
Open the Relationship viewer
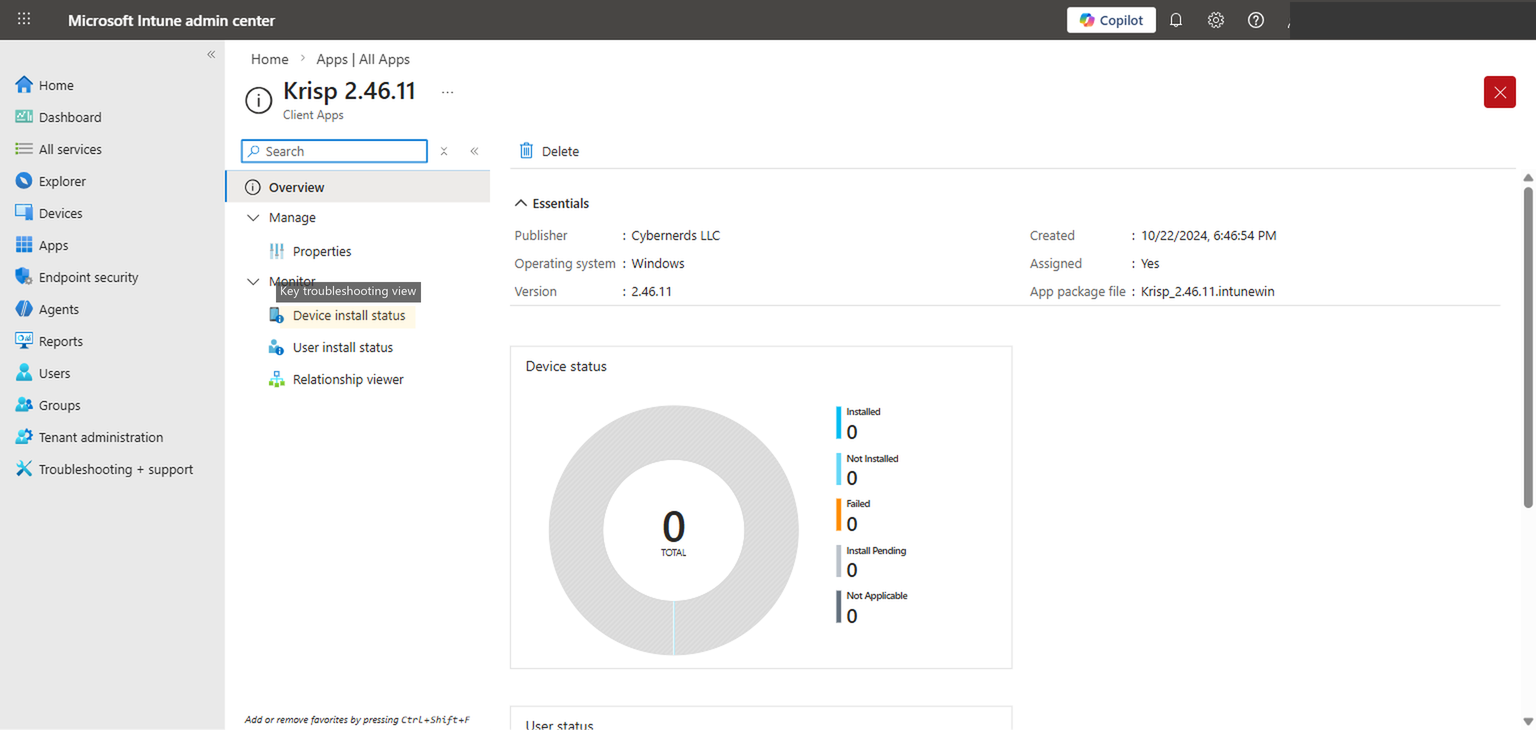click(x=347, y=379)
